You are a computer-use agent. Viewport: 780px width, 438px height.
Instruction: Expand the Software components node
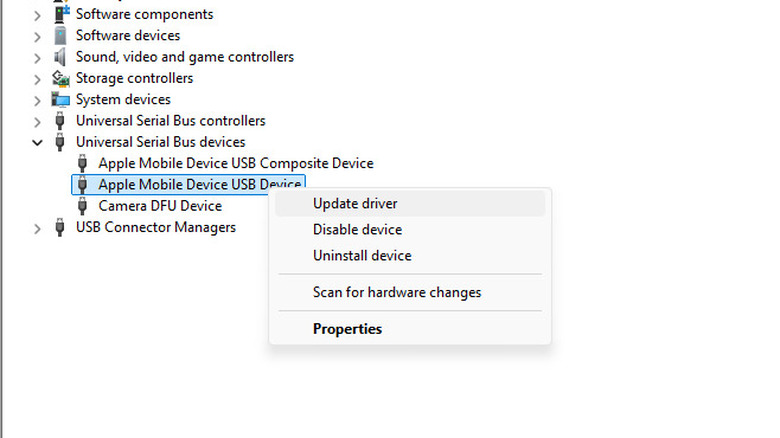pos(38,15)
